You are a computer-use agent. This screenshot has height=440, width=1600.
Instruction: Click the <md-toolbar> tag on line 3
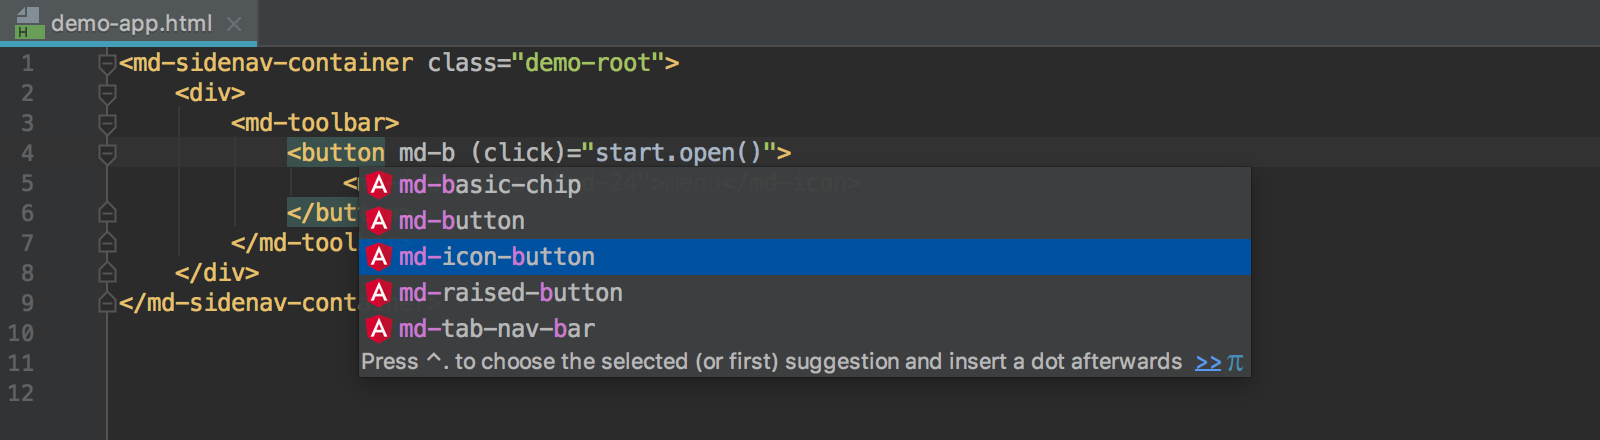pyautogui.click(x=315, y=123)
